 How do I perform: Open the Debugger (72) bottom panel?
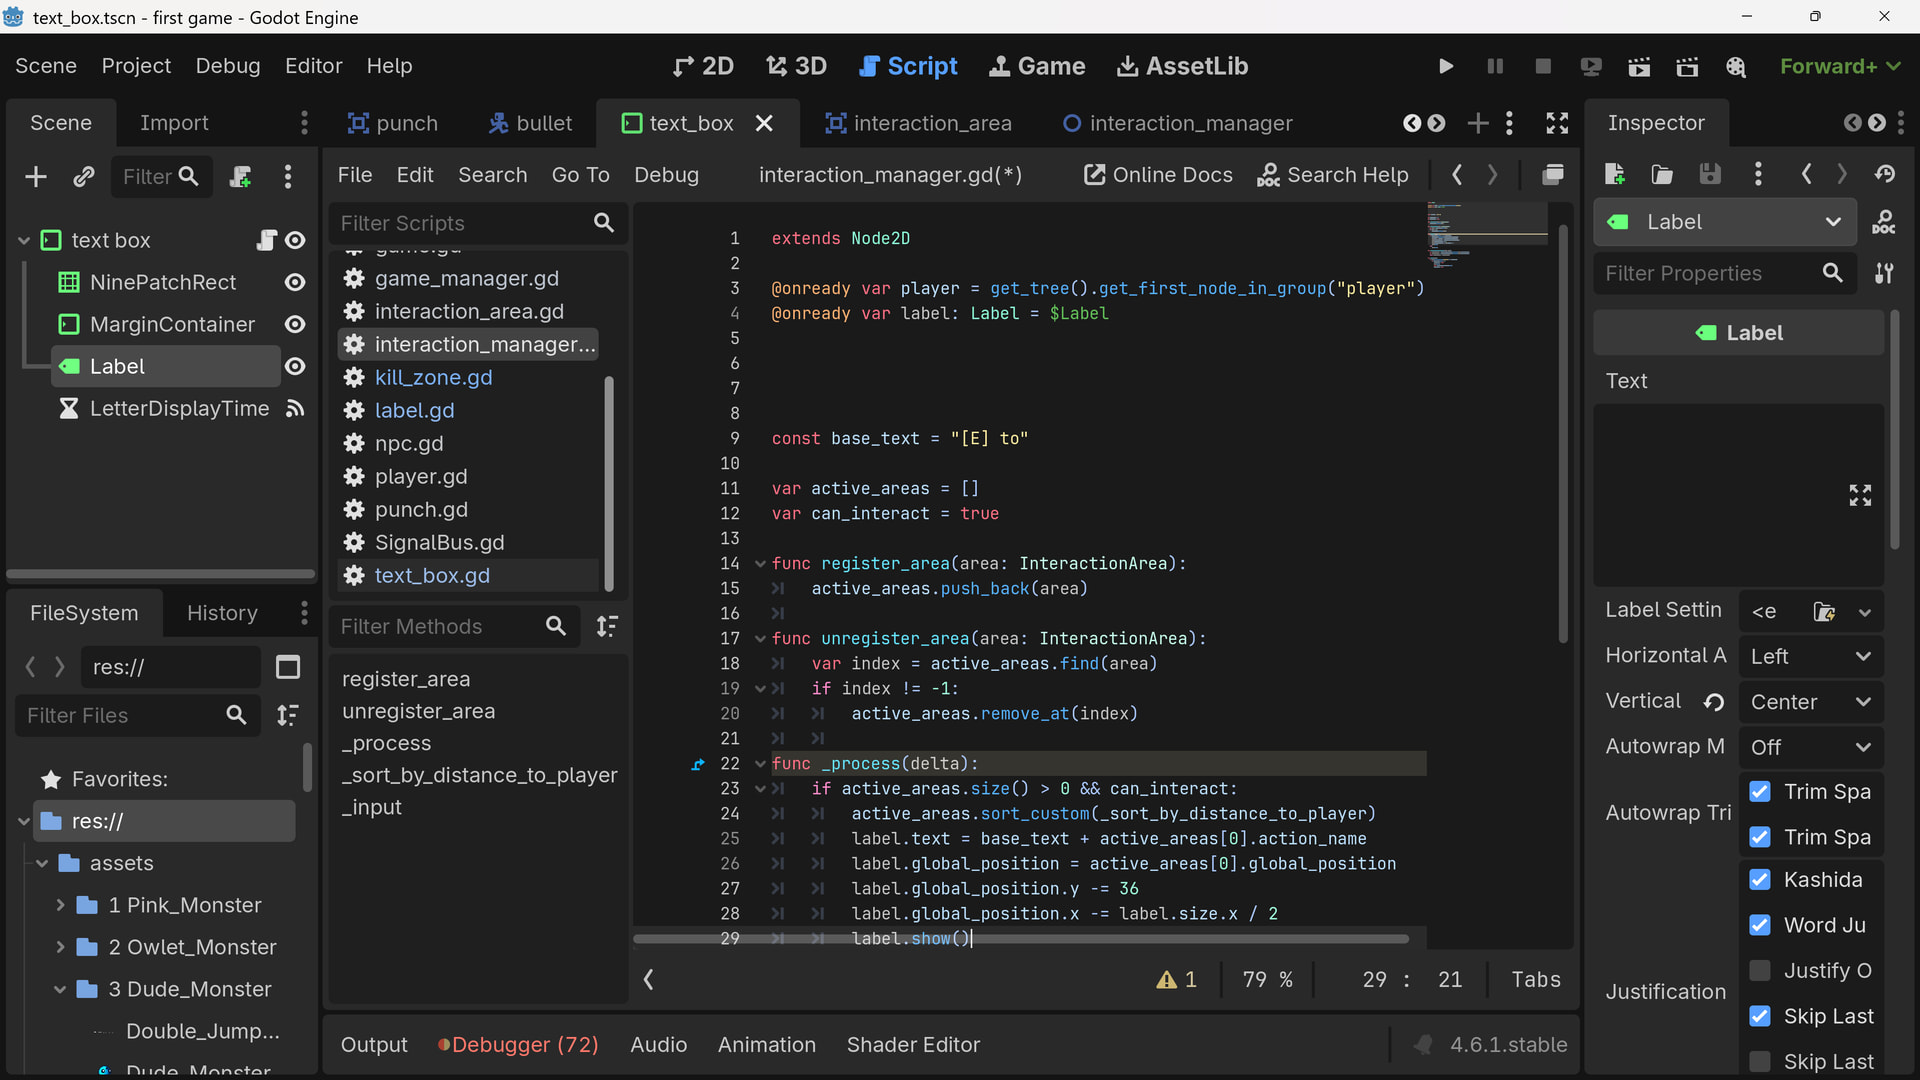click(x=518, y=1044)
